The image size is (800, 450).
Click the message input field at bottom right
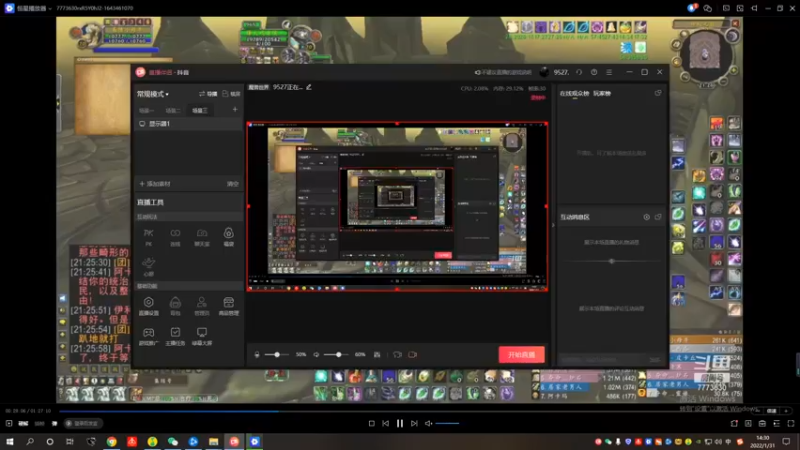tap(603, 360)
